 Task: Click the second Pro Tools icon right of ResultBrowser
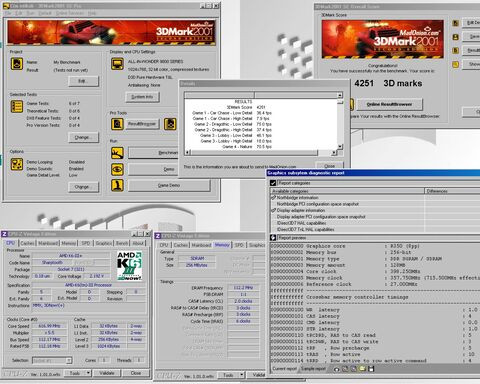[x=170, y=124]
